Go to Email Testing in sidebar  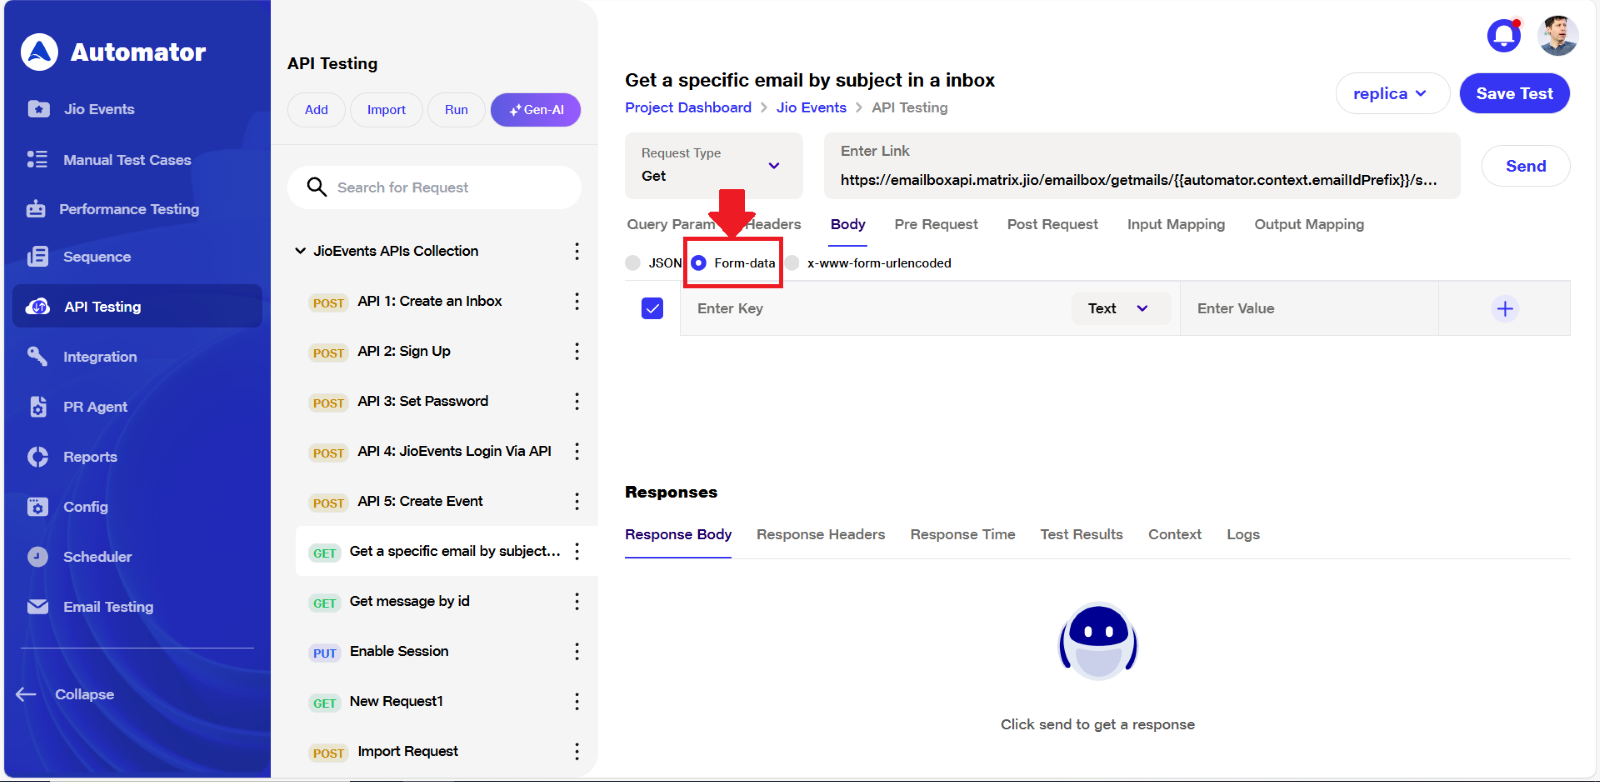pyautogui.click(x=108, y=607)
